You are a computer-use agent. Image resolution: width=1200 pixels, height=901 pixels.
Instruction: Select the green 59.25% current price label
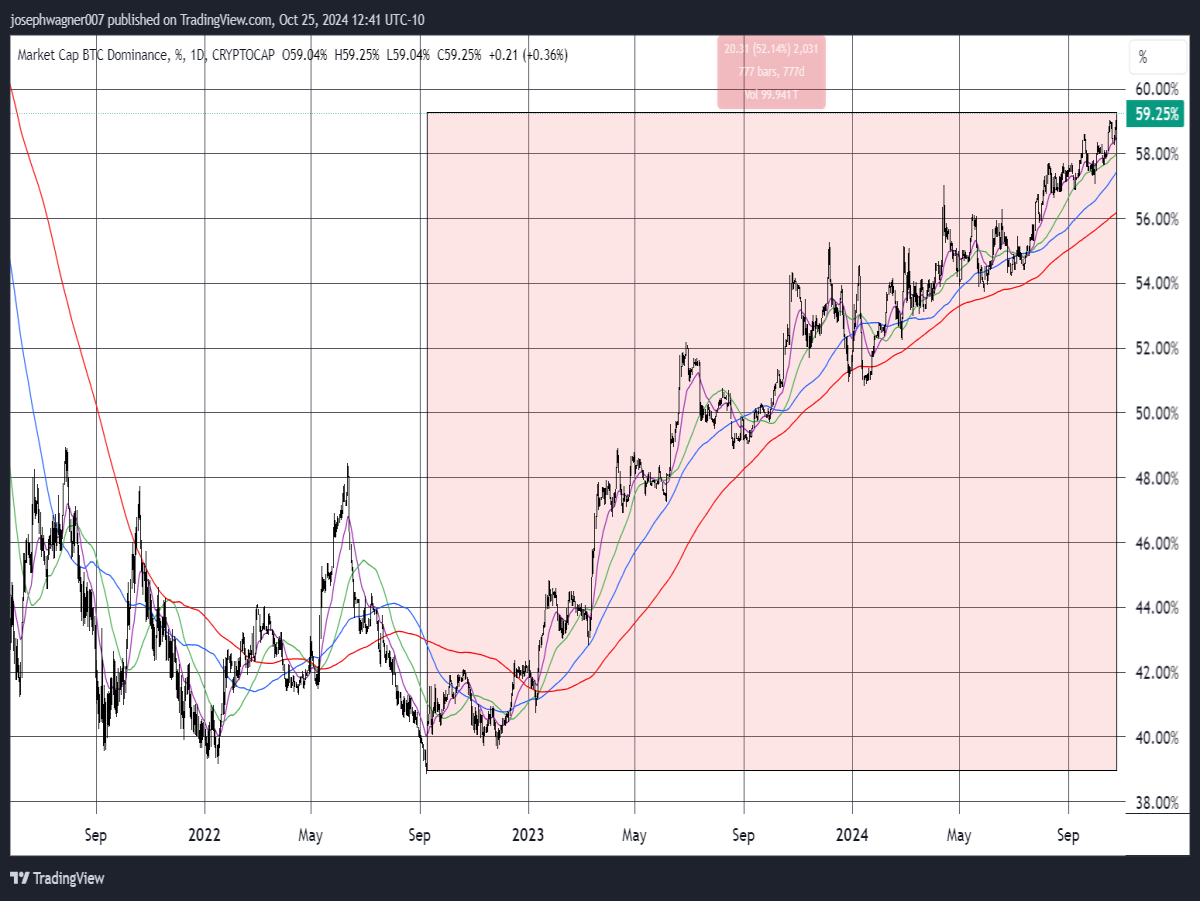pyautogui.click(x=1155, y=114)
